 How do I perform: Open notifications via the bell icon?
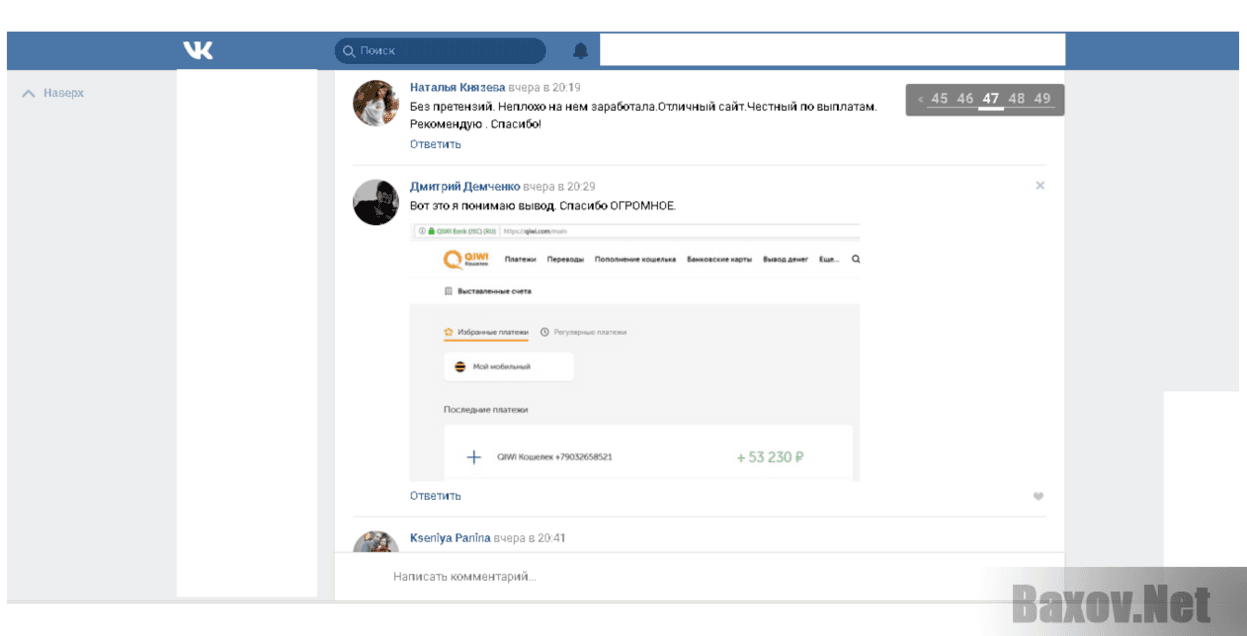tap(581, 50)
